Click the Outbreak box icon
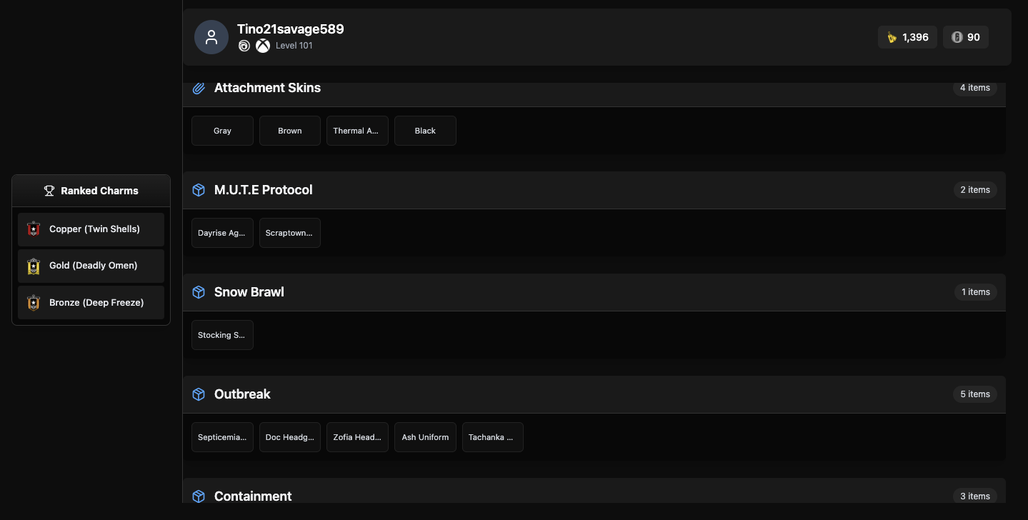The width and height of the screenshot is (1028, 520). 199,394
